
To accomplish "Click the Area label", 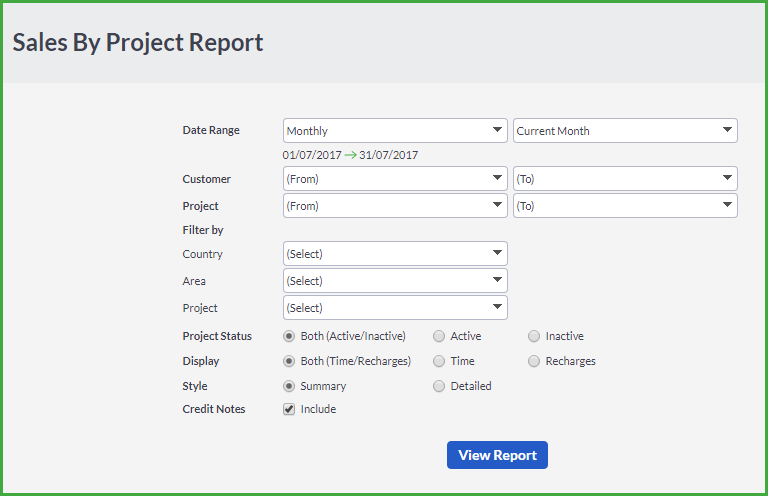I will pos(194,281).
